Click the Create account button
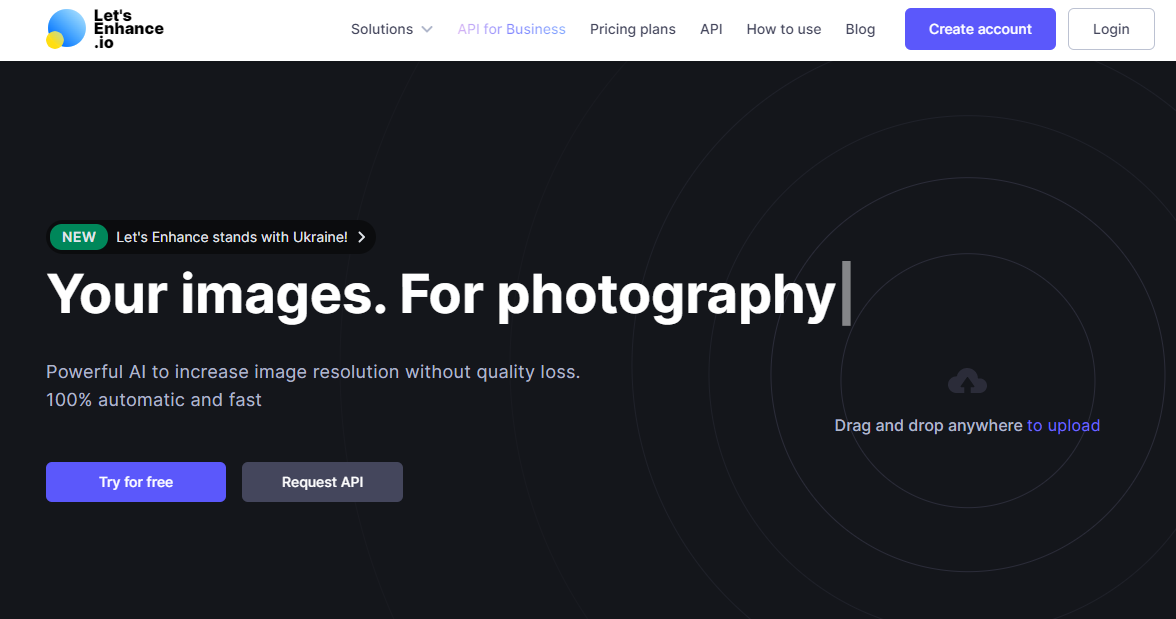This screenshot has width=1176, height=619. [x=980, y=29]
